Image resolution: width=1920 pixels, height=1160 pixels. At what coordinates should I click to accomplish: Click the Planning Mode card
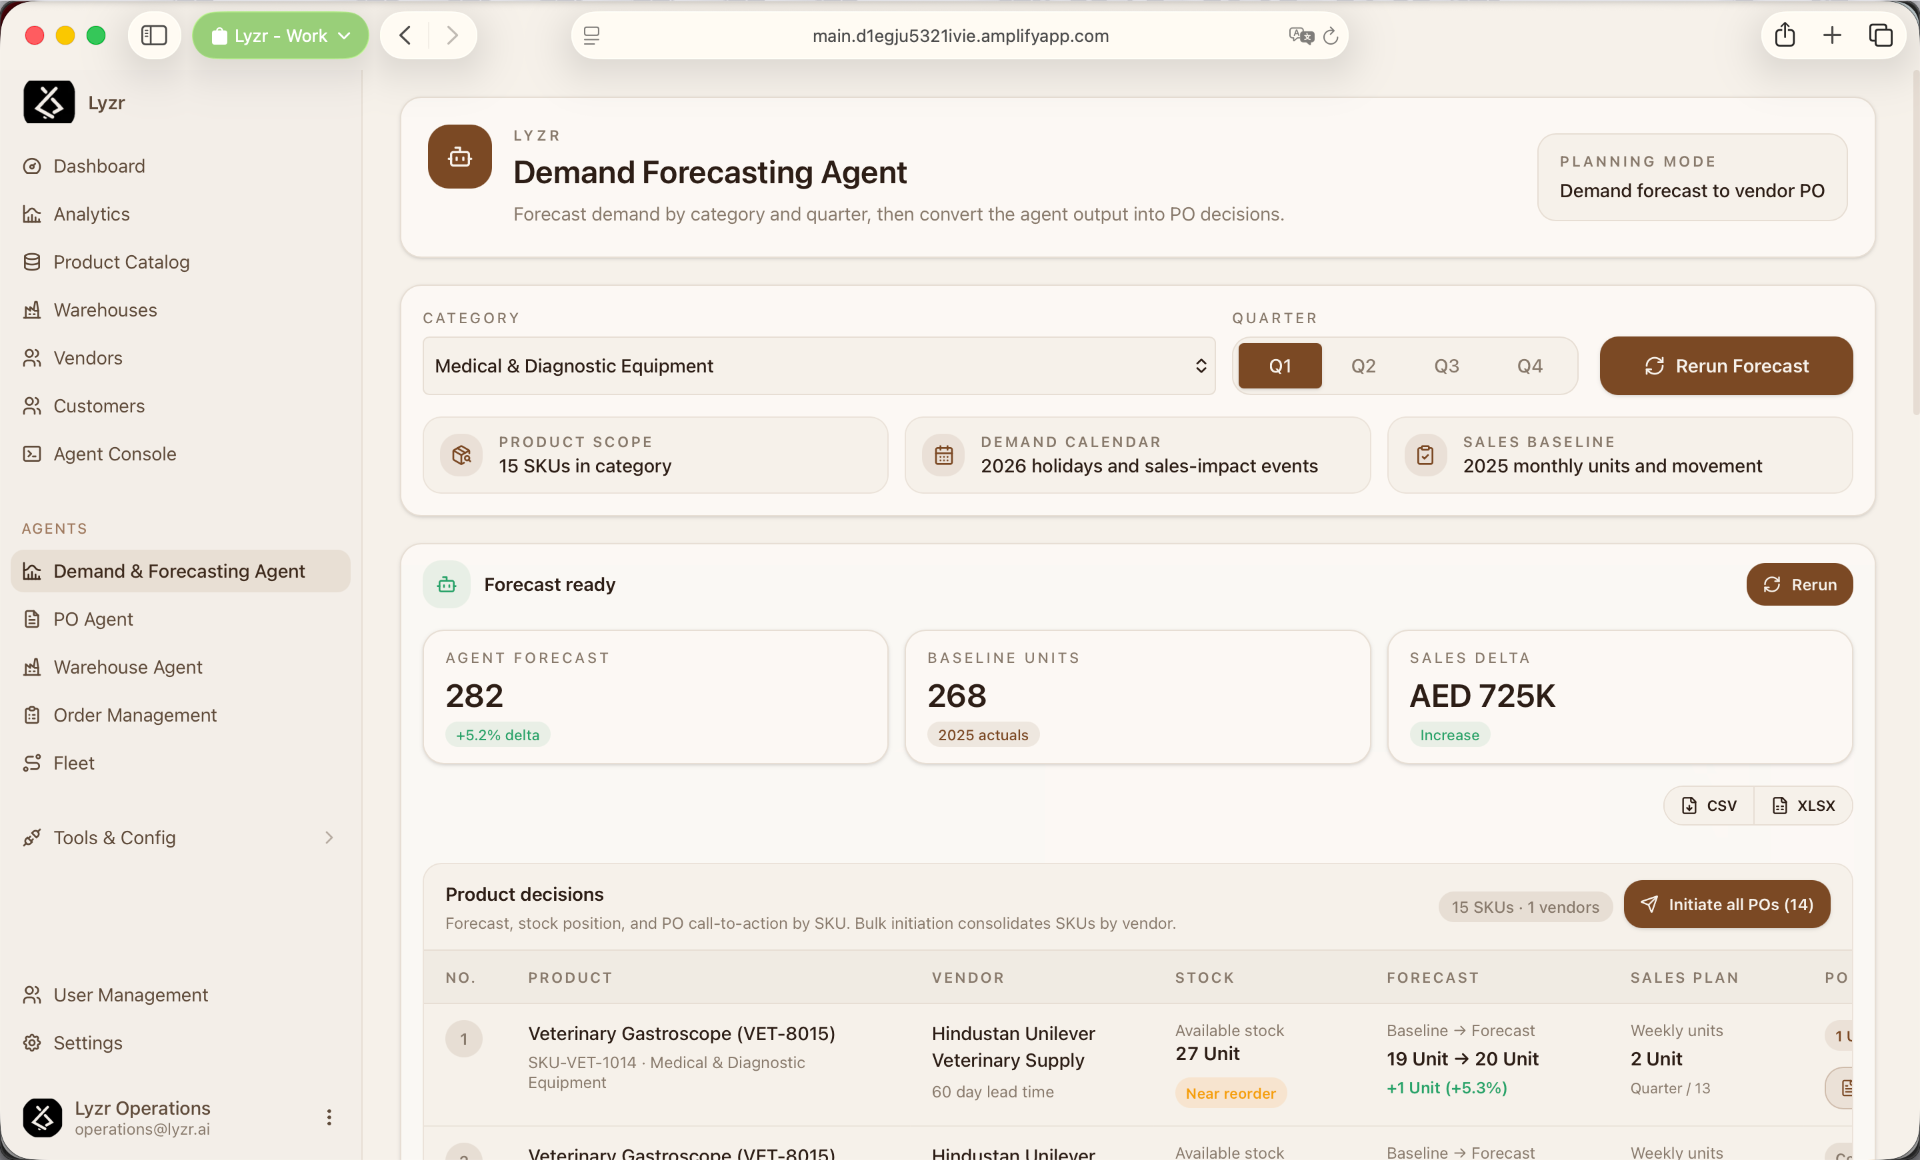click(x=1692, y=177)
